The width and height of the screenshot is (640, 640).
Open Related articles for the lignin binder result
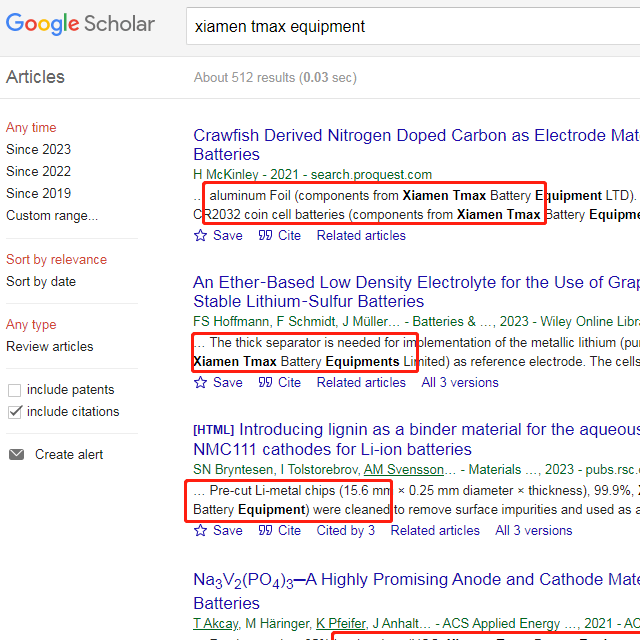pos(435,530)
